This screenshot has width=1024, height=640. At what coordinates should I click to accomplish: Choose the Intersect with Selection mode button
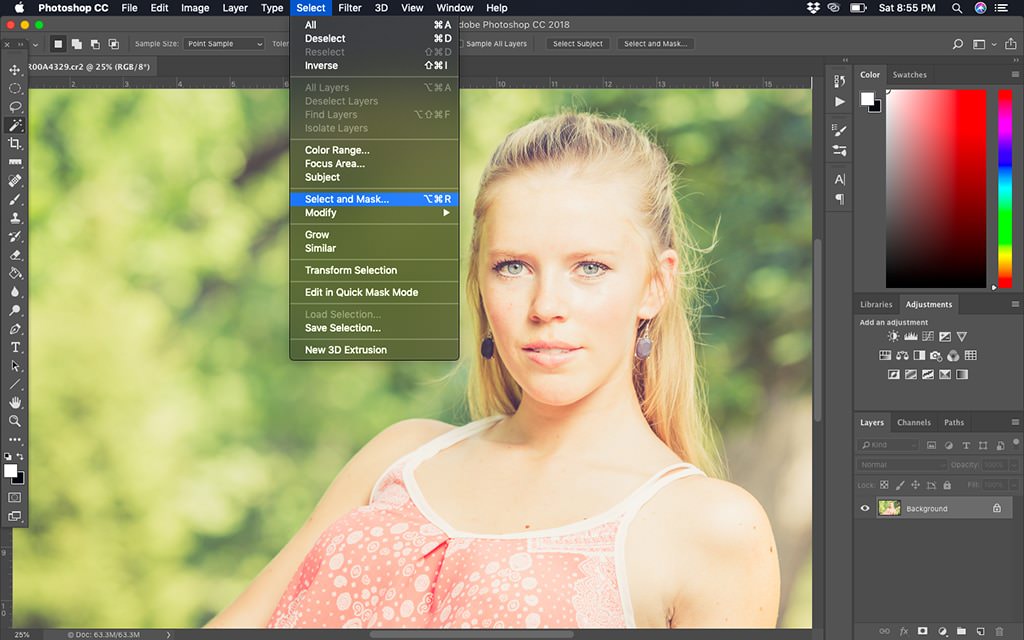click(x=114, y=44)
